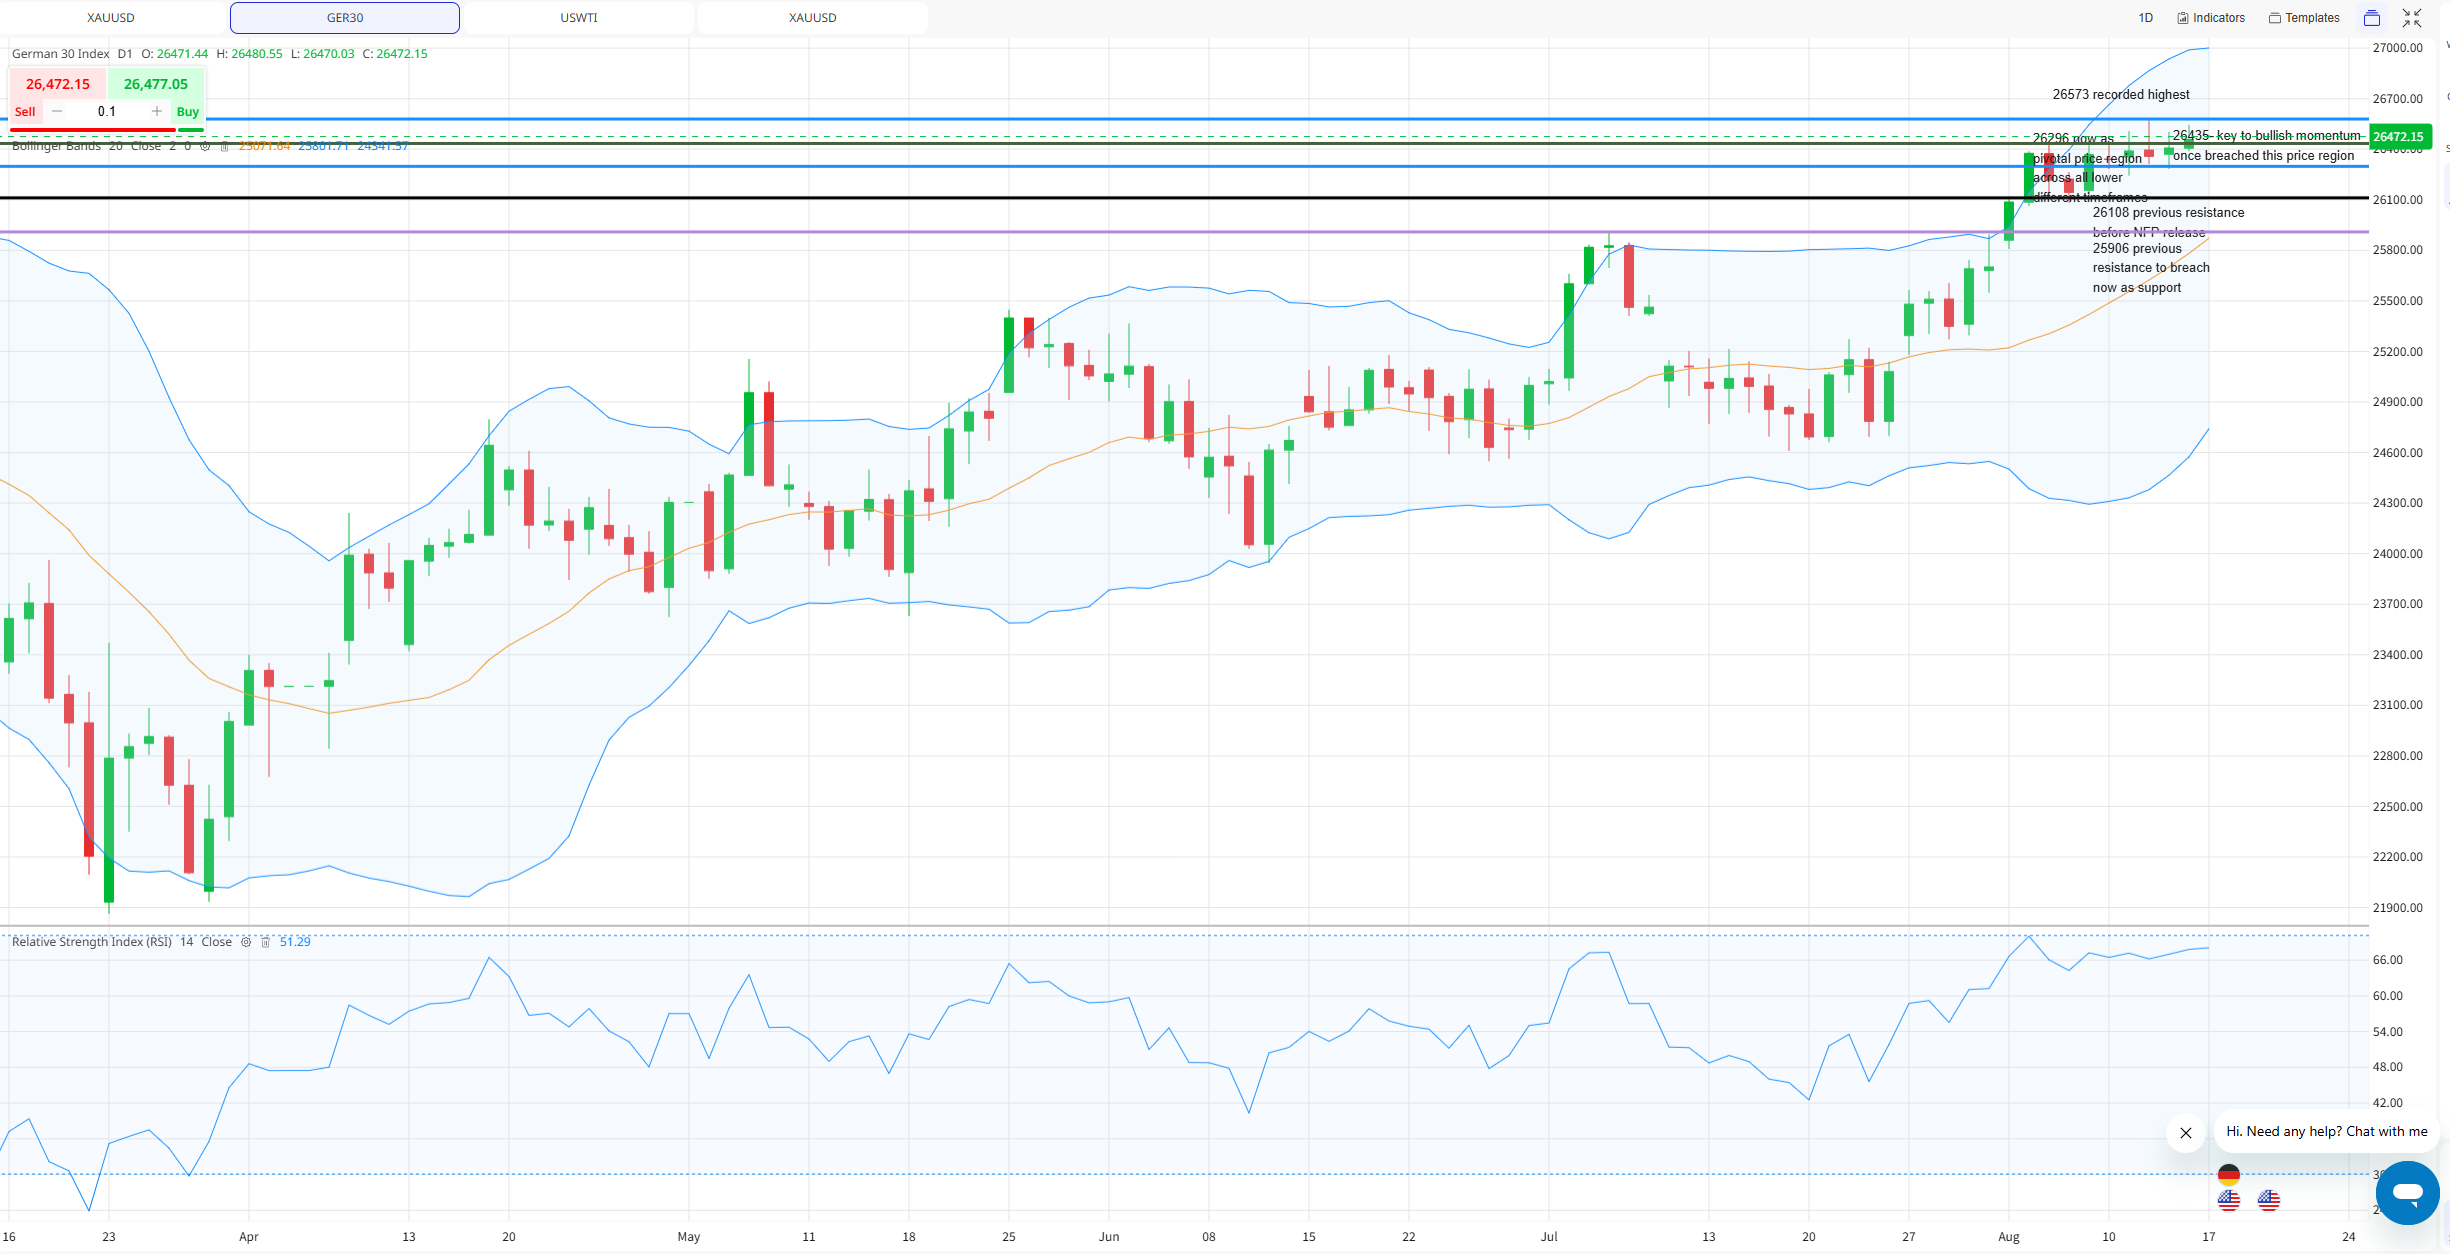Decrease lot size with minus button
2450x1254 pixels.
click(57, 111)
